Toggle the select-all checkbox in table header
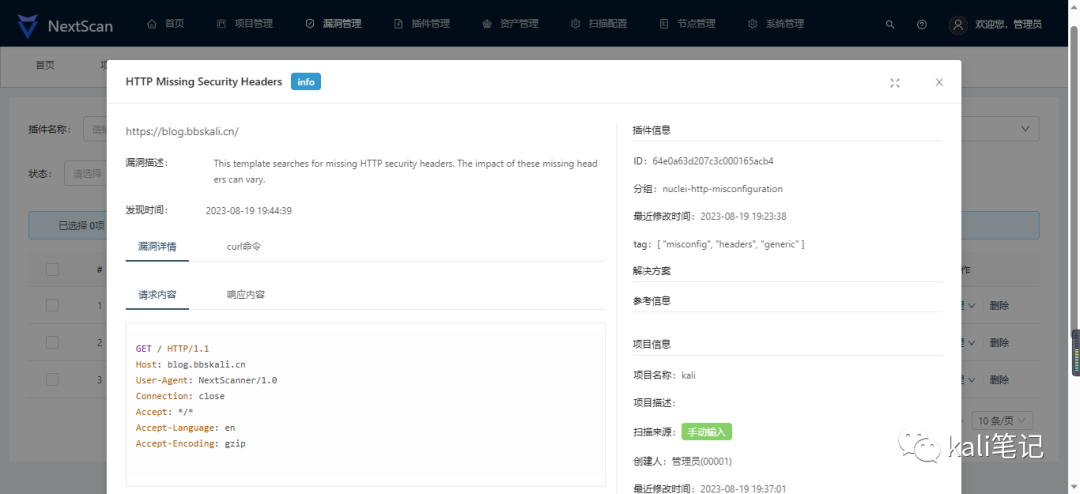Image resolution: width=1080 pixels, height=494 pixels. [x=52, y=269]
